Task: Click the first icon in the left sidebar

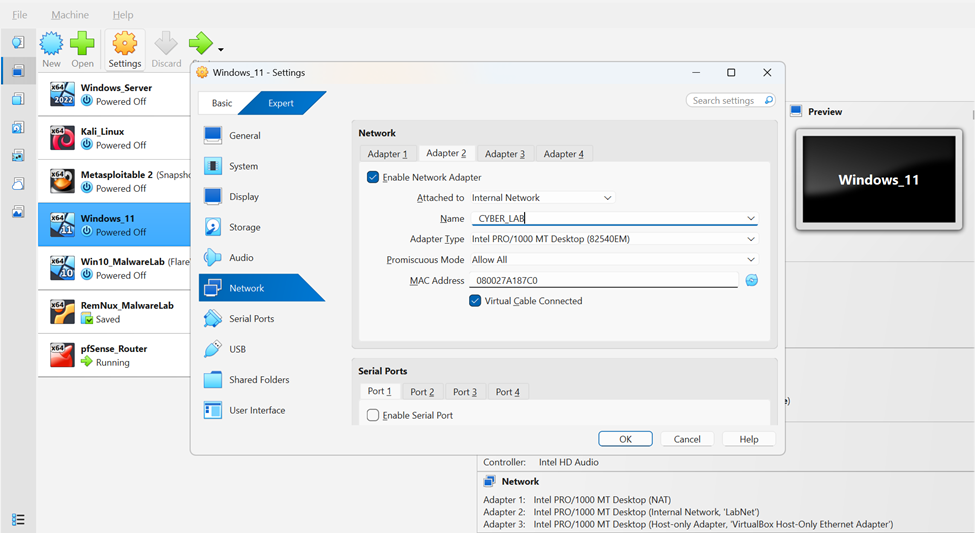Action: [18, 42]
